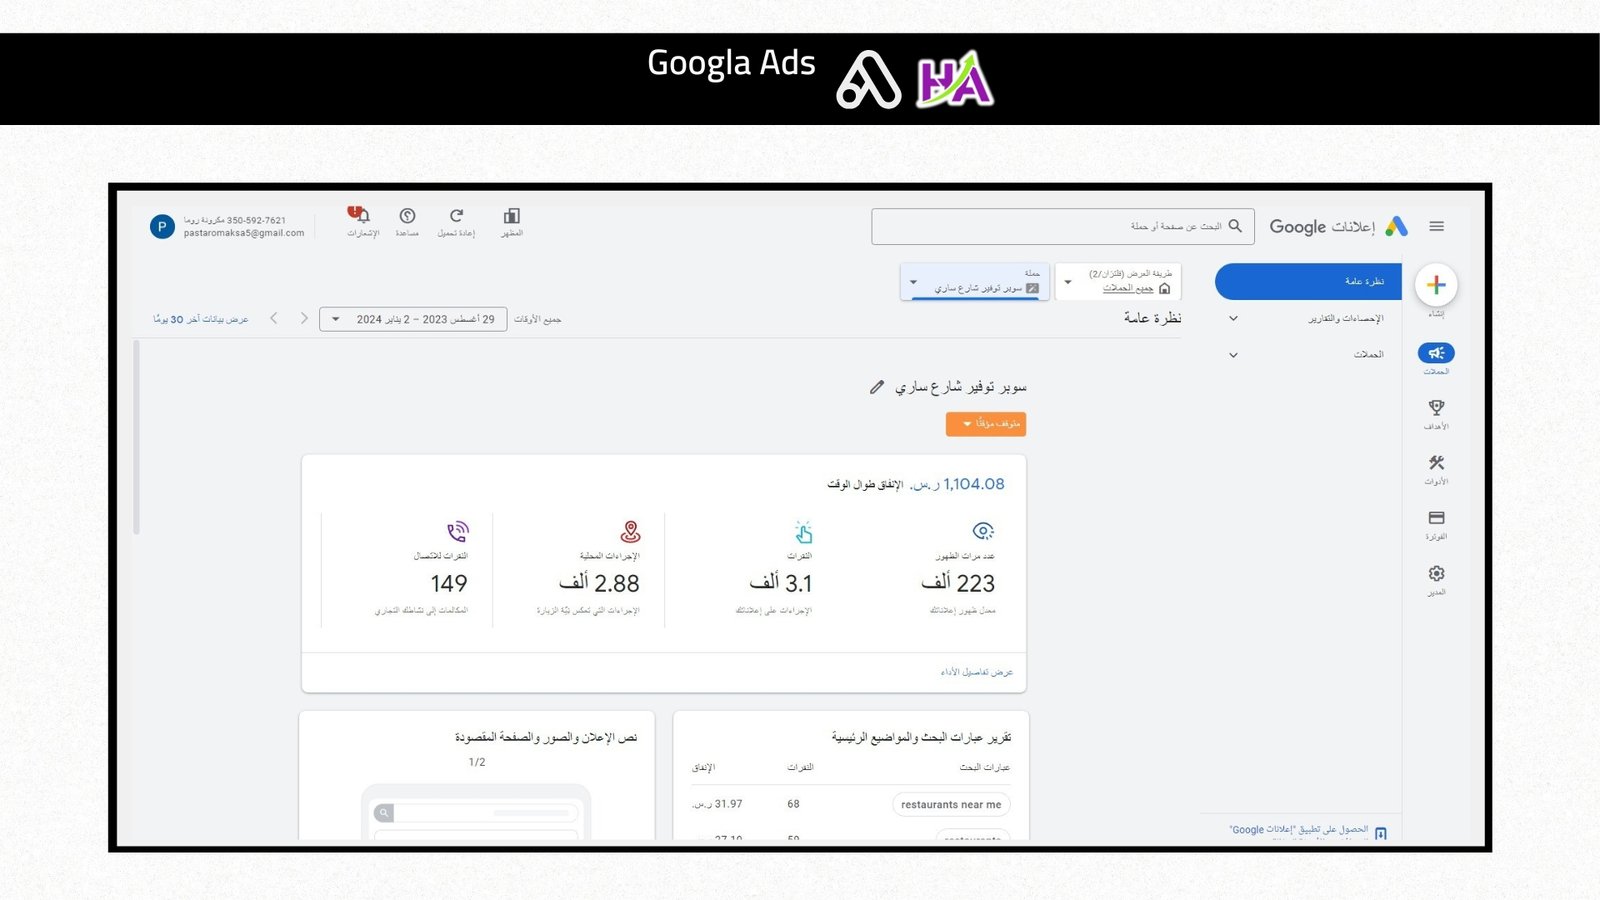The image size is (1600, 900).
Task: Click the 68 clicks table cell
Action: pyautogui.click(x=793, y=804)
